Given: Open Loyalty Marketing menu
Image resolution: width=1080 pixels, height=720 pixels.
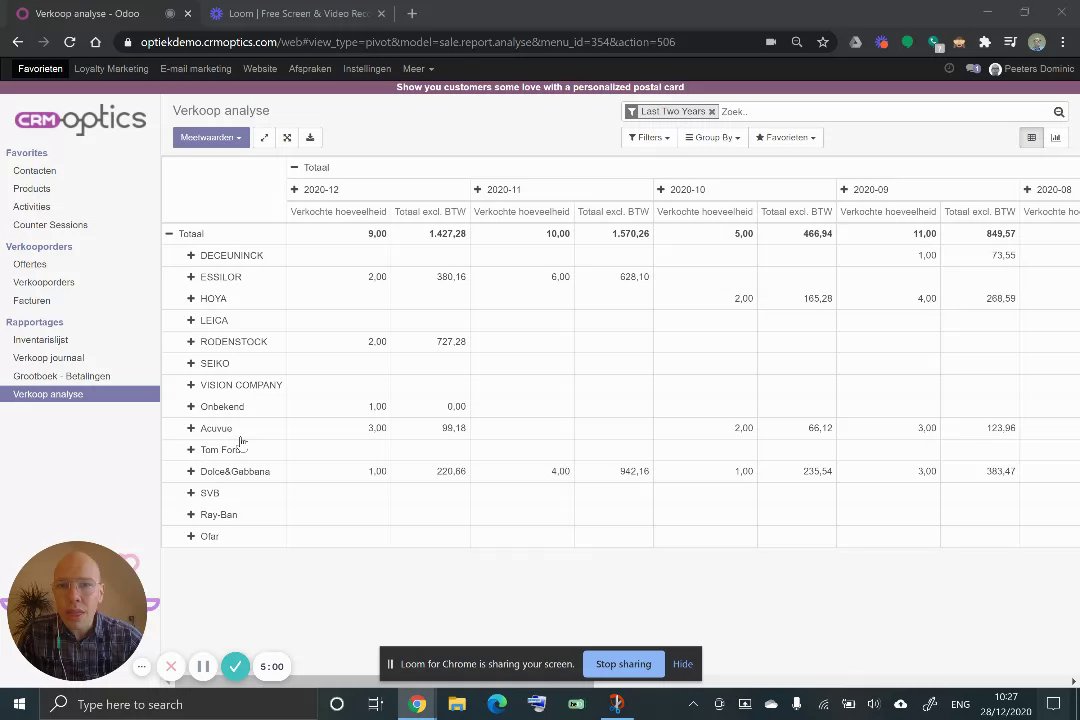Looking at the screenshot, I should click(111, 69).
